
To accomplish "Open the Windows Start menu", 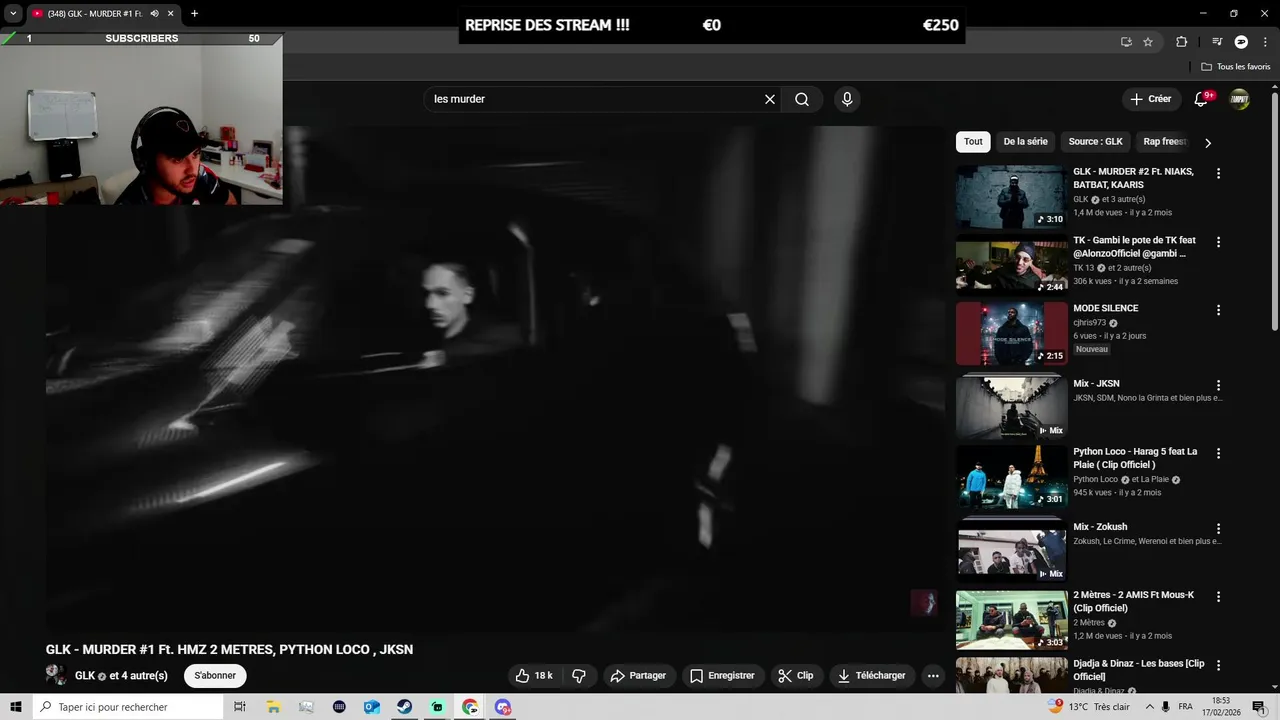I will tap(16, 707).
